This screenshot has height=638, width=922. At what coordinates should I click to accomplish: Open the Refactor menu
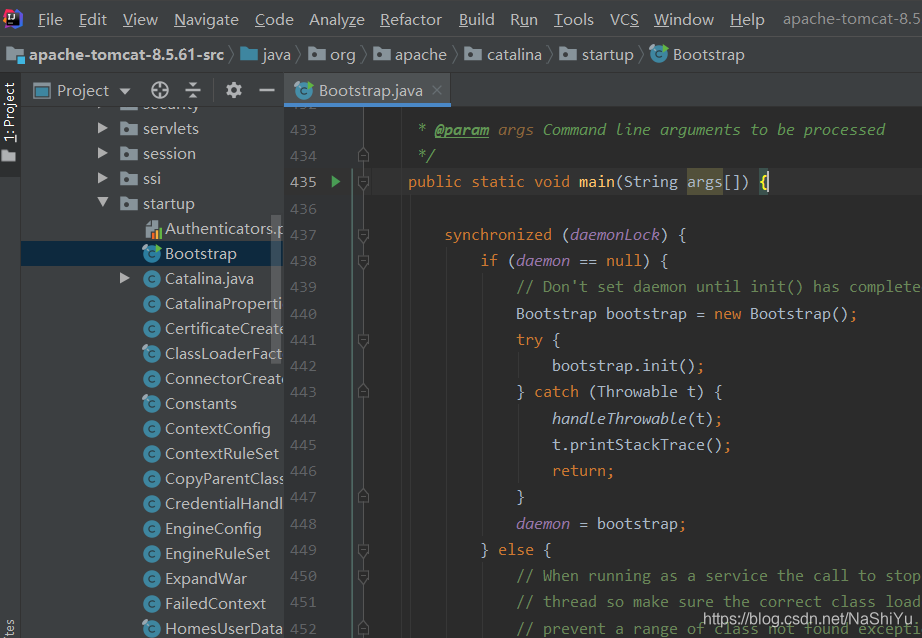coord(410,20)
